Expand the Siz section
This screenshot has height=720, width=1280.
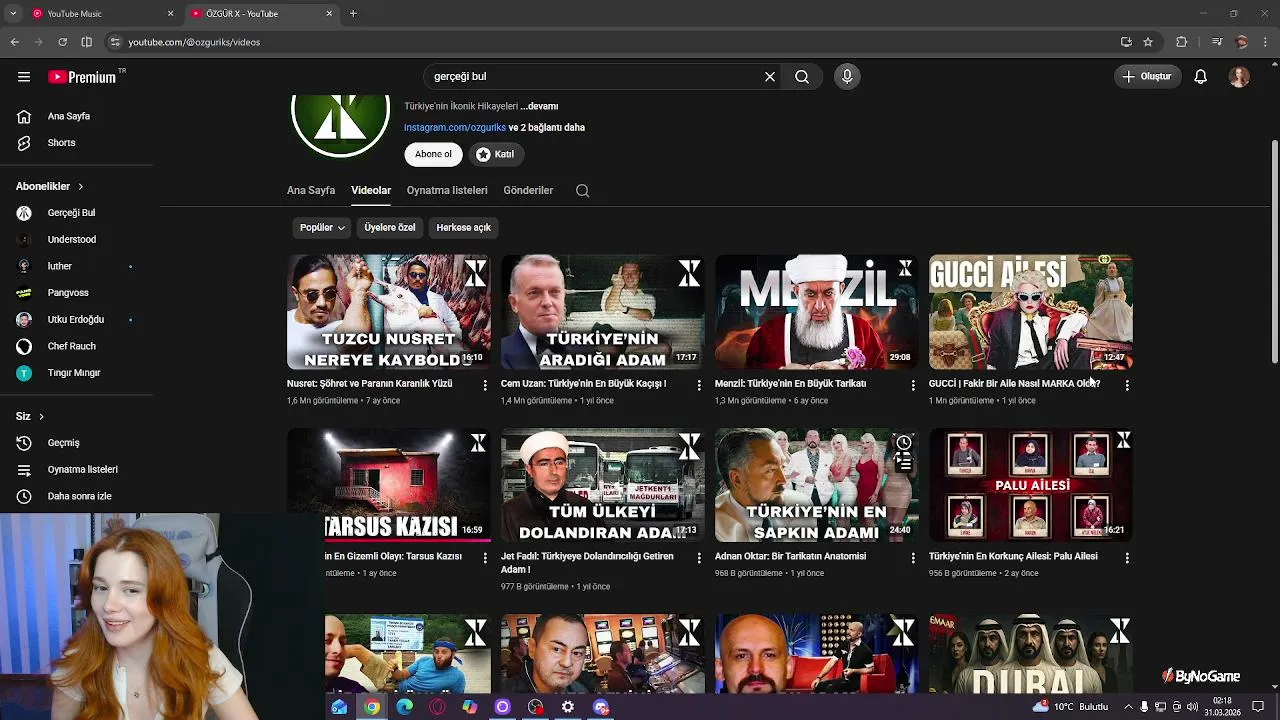point(30,416)
